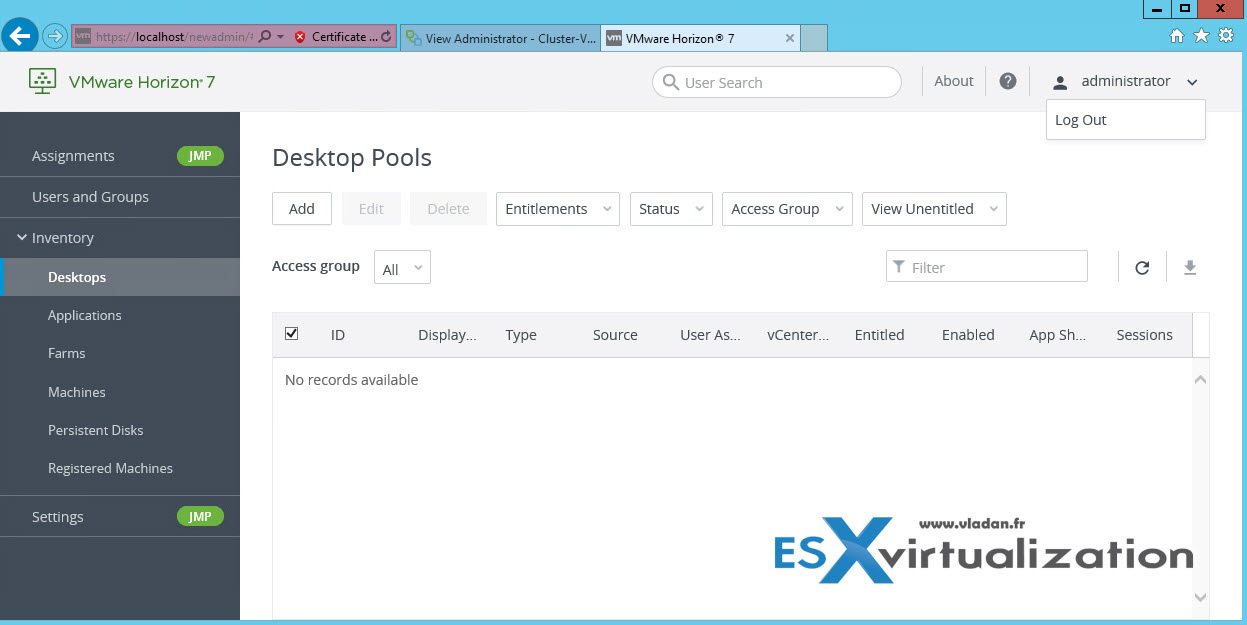Open Machines in the sidebar

tap(77, 392)
